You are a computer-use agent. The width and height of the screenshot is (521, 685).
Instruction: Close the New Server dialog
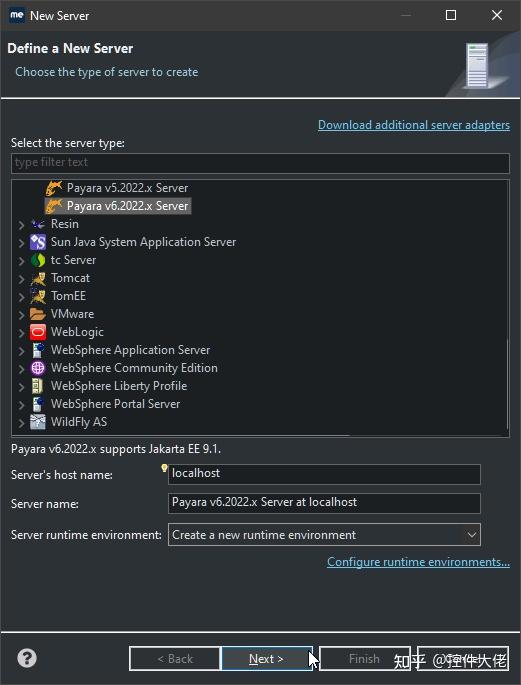[497, 15]
